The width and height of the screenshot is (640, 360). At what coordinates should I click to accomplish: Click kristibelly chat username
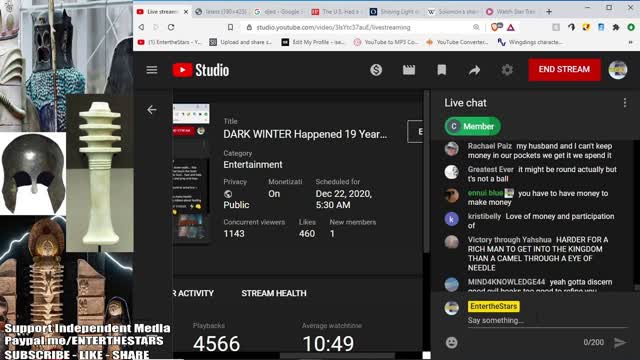[484, 216]
